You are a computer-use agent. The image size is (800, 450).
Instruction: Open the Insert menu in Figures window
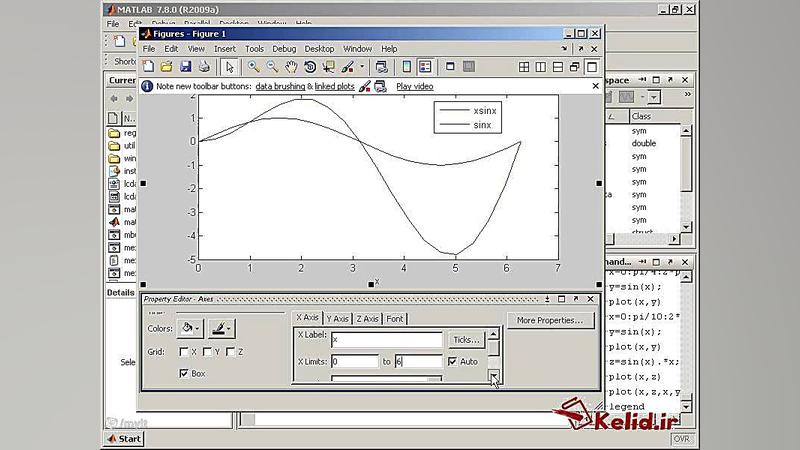pyautogui.click(x=224, y=49)
